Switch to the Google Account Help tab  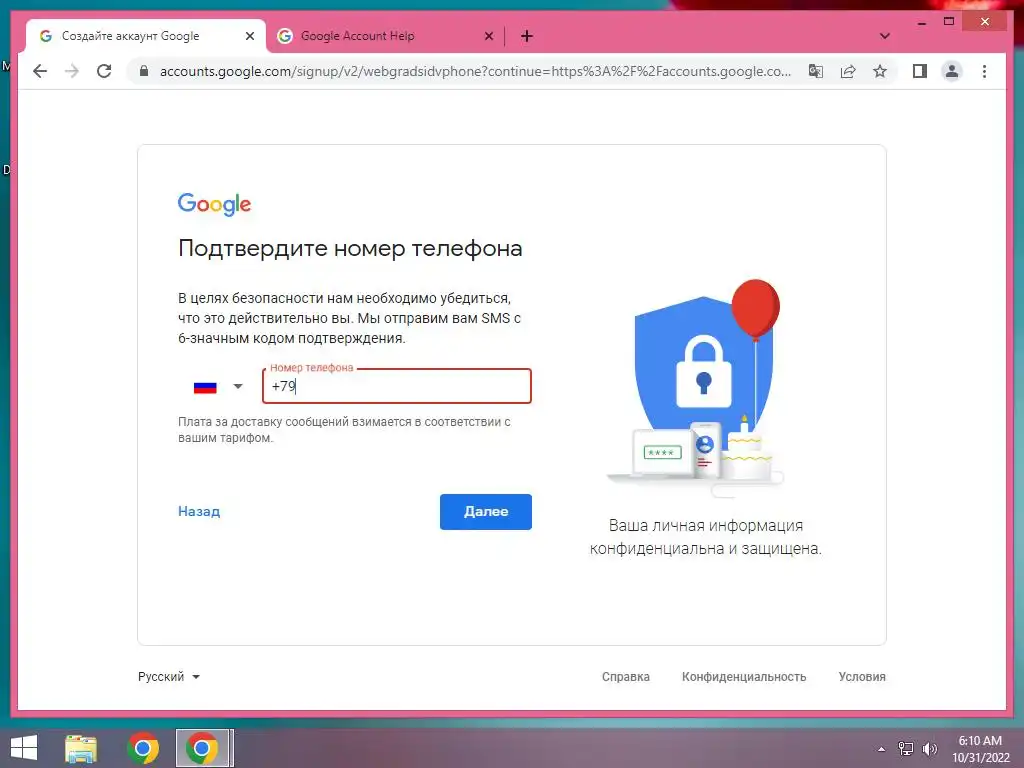(377, 36)
